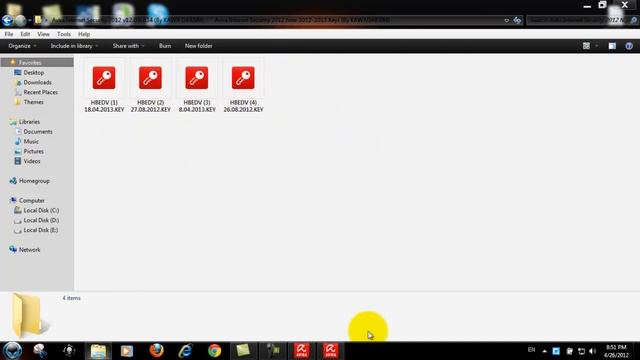Image resolution: width=640 pixels, height=360 pixels.
Task: Open Local Disk (C:)
Action: (x=41, y=211)
